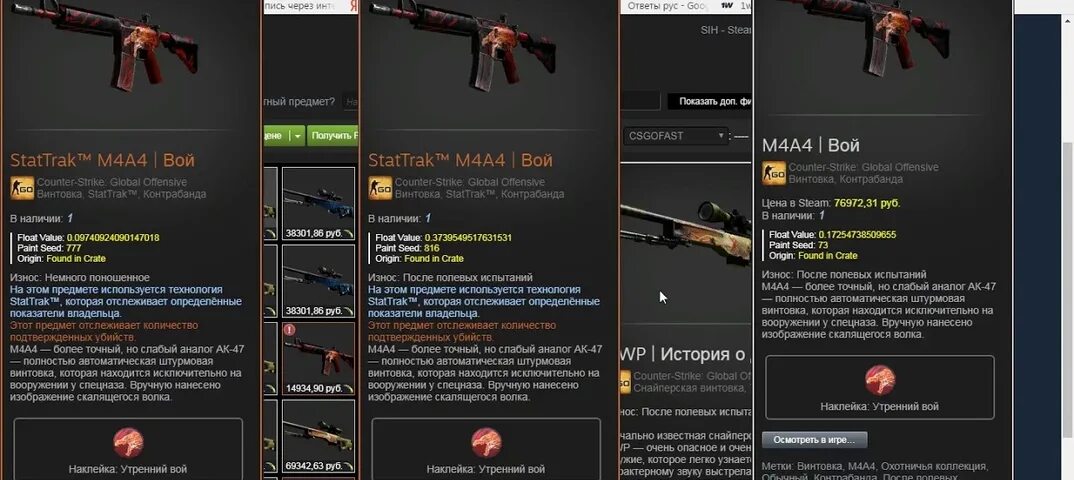Click the CS:GO game icon in left panel
Image resolution: width=1074 pixels, height=480 pixels.
click(x=22, y=188)
